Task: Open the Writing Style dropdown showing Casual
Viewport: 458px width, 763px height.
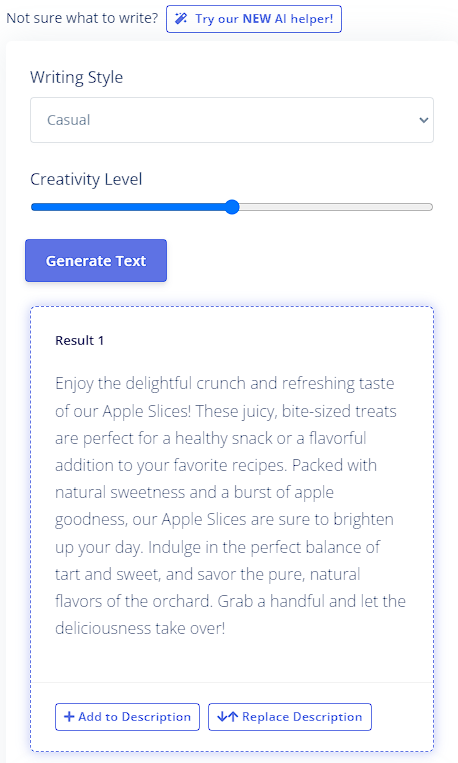Action: 232,120
